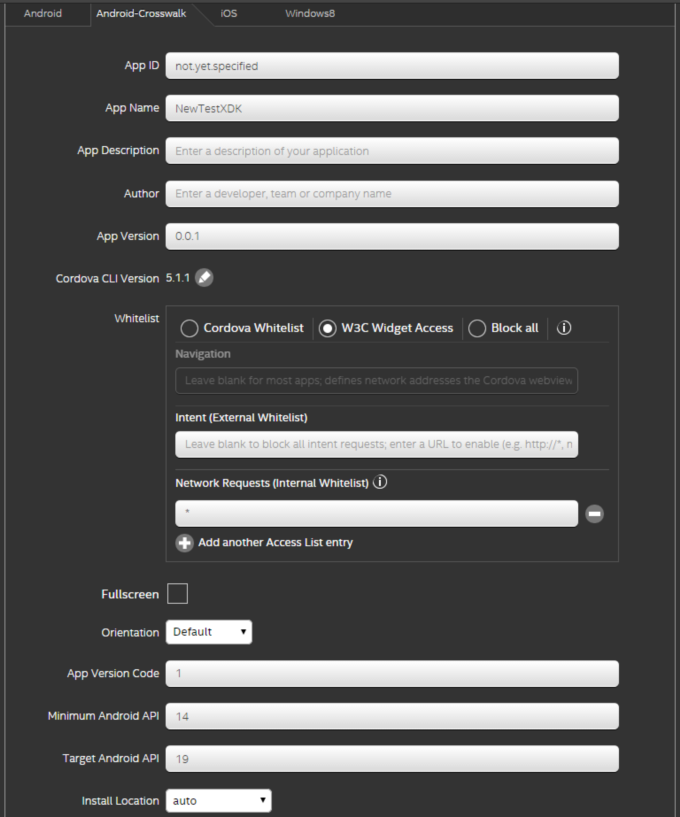Select the W3C Widget Access radio option

328,328
